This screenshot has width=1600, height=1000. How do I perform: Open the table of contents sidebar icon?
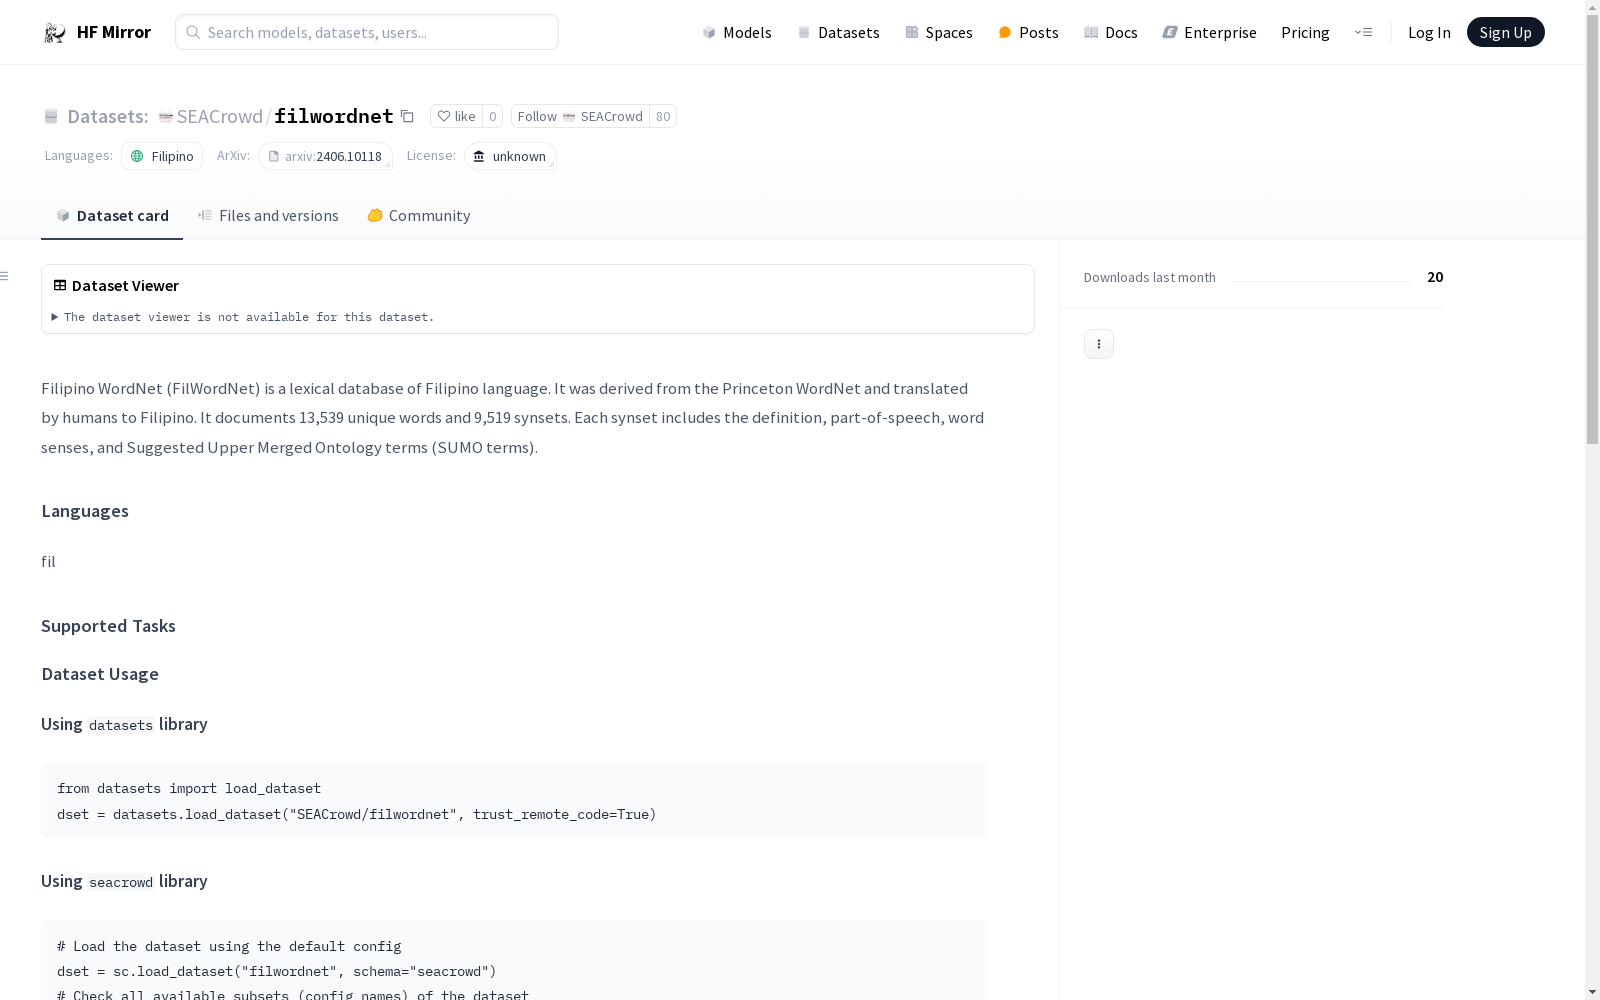coord(5,276)
